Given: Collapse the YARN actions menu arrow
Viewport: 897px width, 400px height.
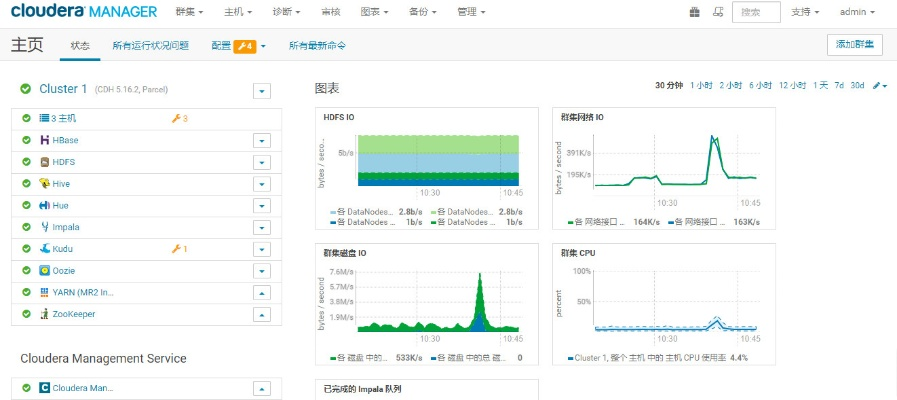Looking at the screenshot, I should pyautogui.click(x=262, y=293).
